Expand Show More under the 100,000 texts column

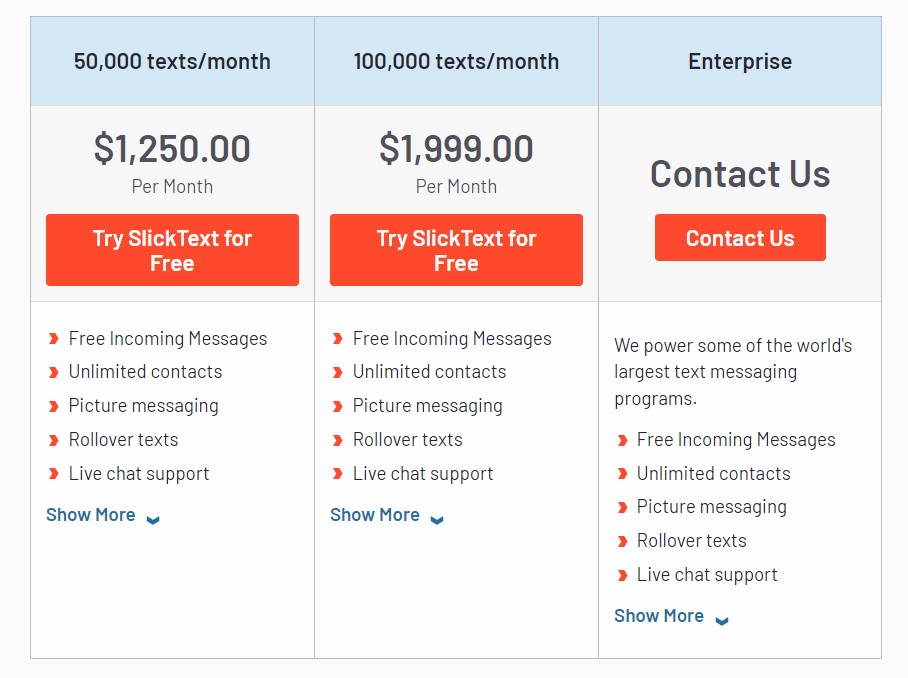(x=375, y=514)
